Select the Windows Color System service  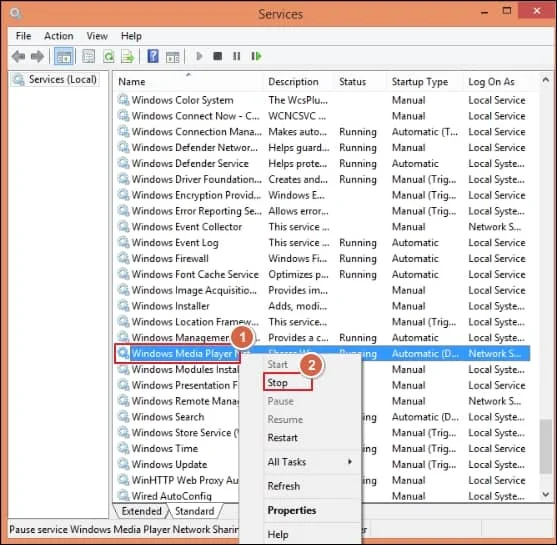(x=323, y=100)
